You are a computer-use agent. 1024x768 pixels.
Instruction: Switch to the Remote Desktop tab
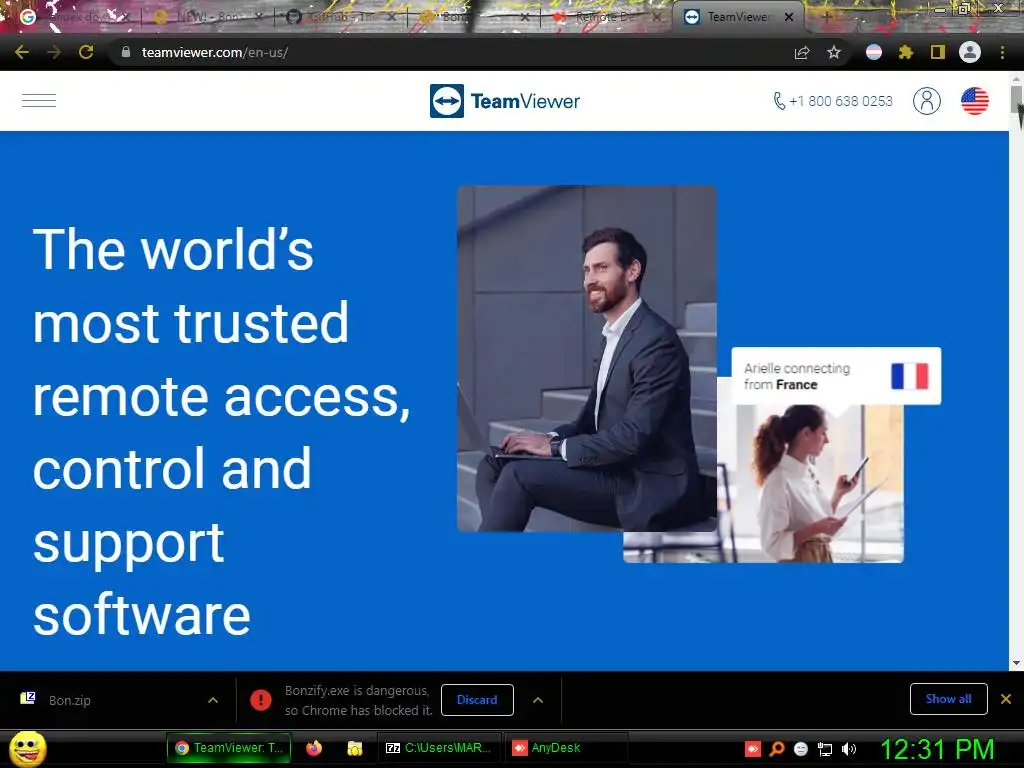[607, 17]
